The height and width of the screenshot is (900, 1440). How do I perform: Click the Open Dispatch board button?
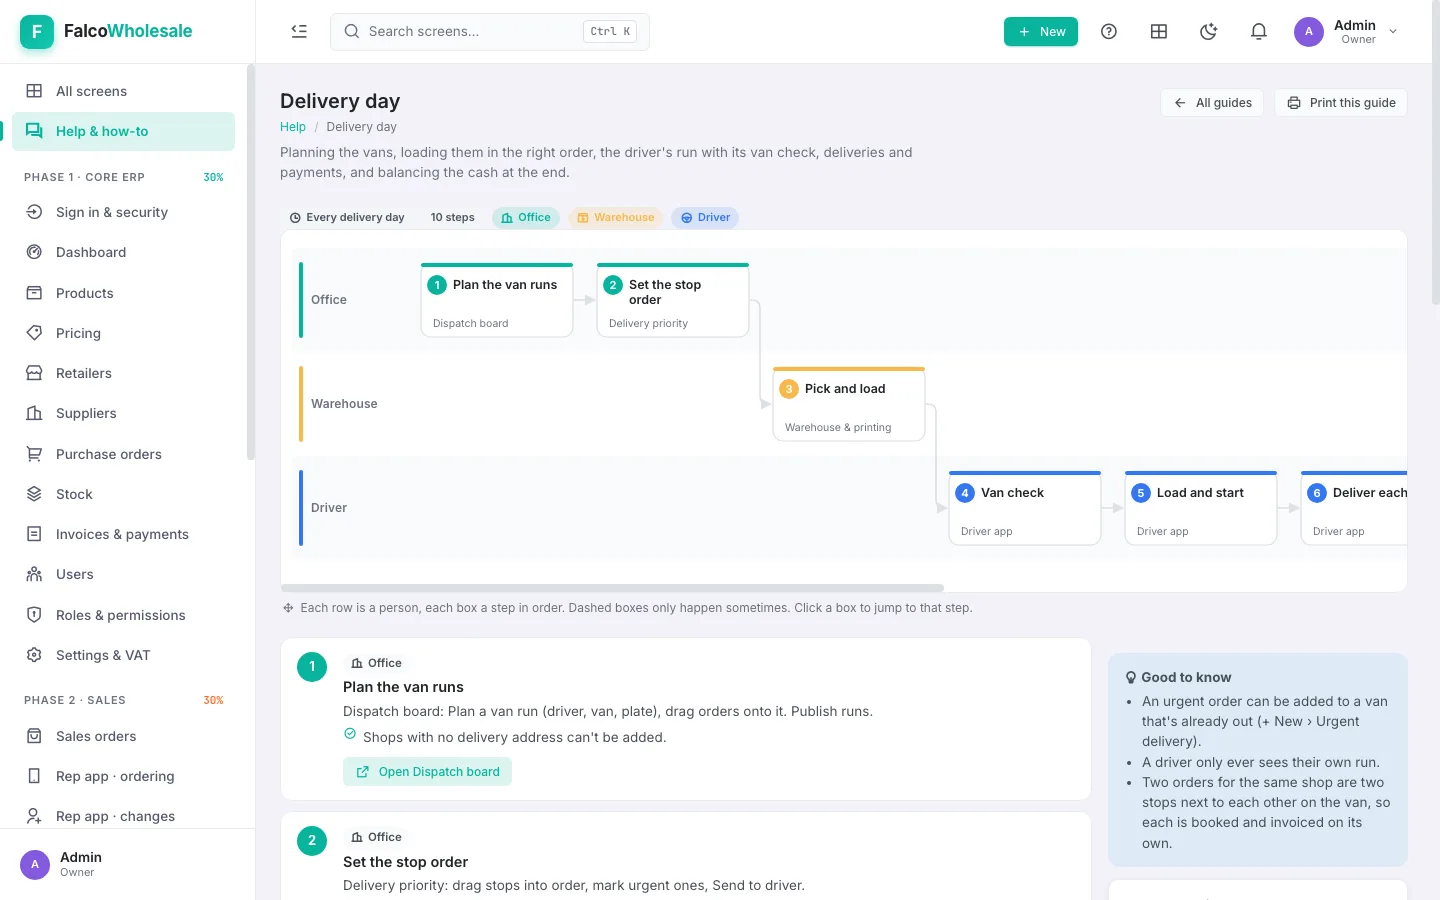coord(427,772)
